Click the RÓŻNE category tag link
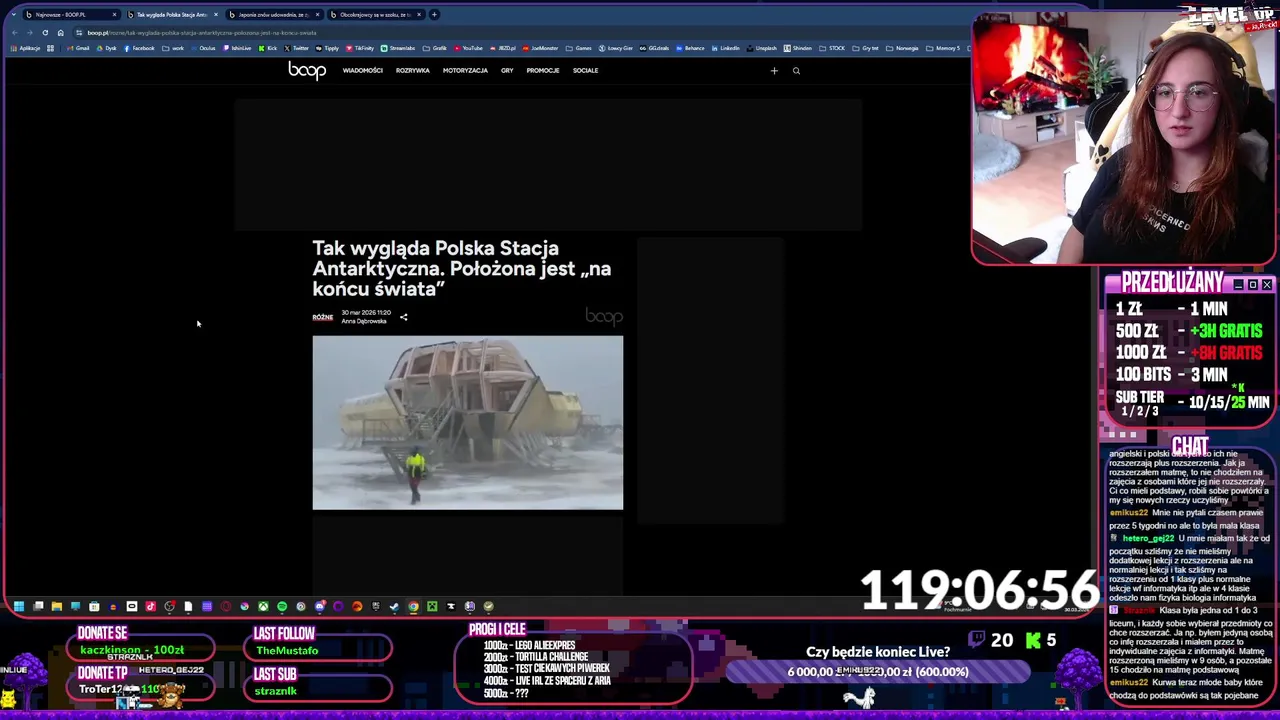 click(x=322, y=317)
